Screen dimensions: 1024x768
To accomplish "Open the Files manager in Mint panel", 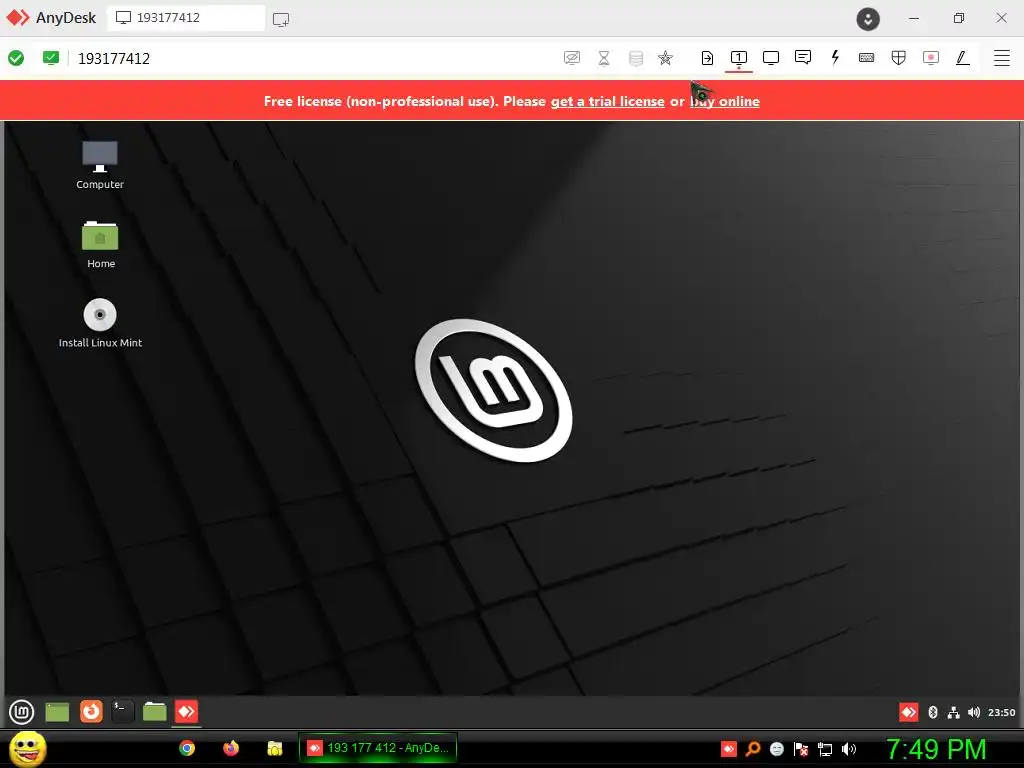I will click(x=155, y=711).
